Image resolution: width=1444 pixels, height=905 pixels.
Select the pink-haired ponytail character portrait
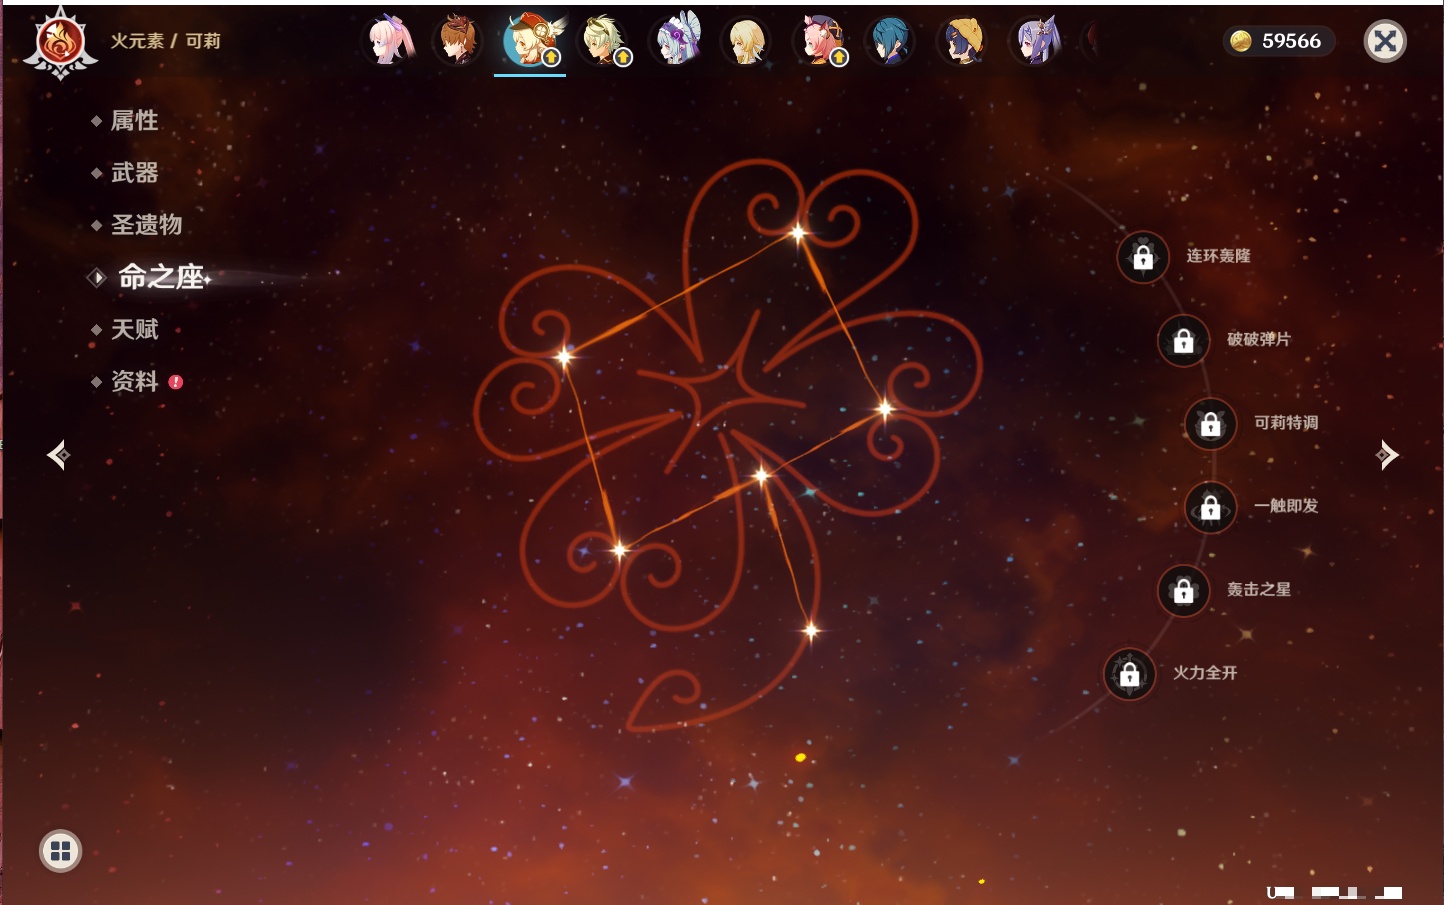(389, 41)
